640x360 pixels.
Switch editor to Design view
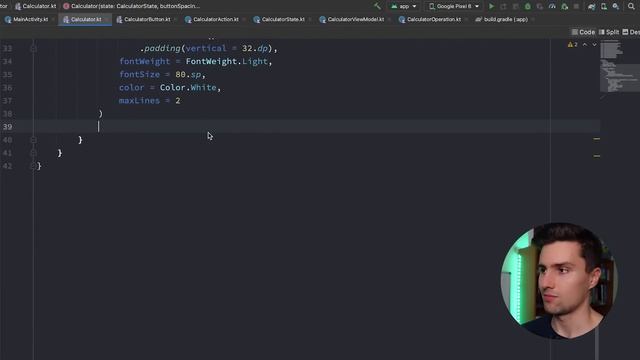pyautogui.click(x=631, y=32)
